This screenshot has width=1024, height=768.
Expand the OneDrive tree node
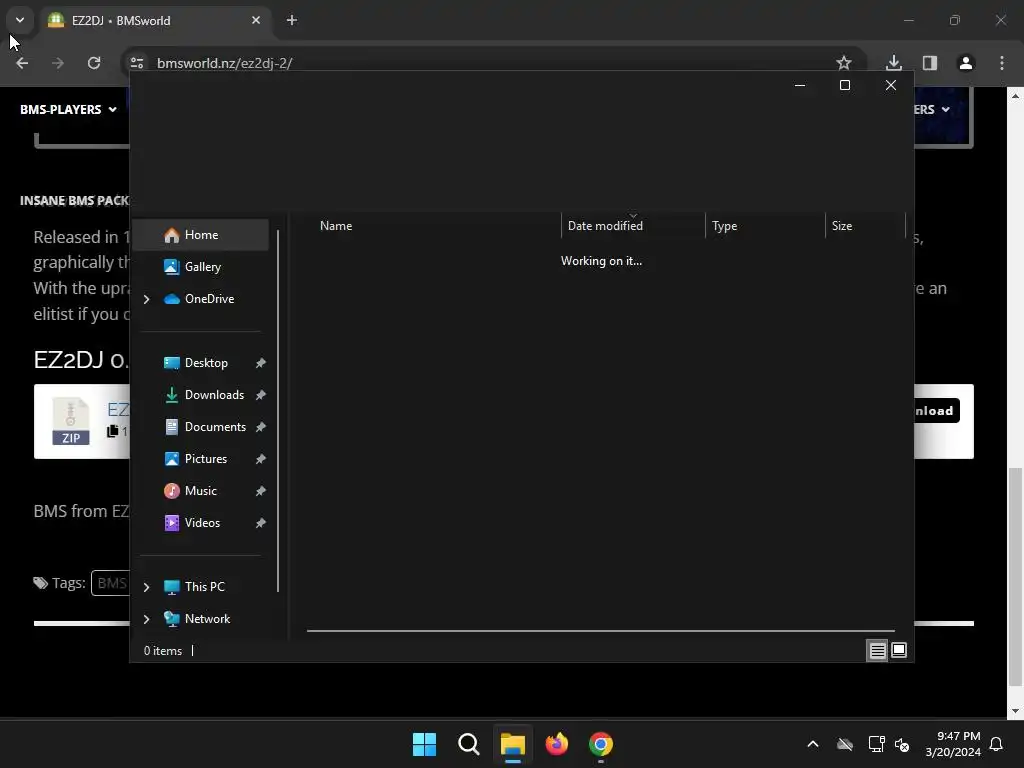click(147, 299)
